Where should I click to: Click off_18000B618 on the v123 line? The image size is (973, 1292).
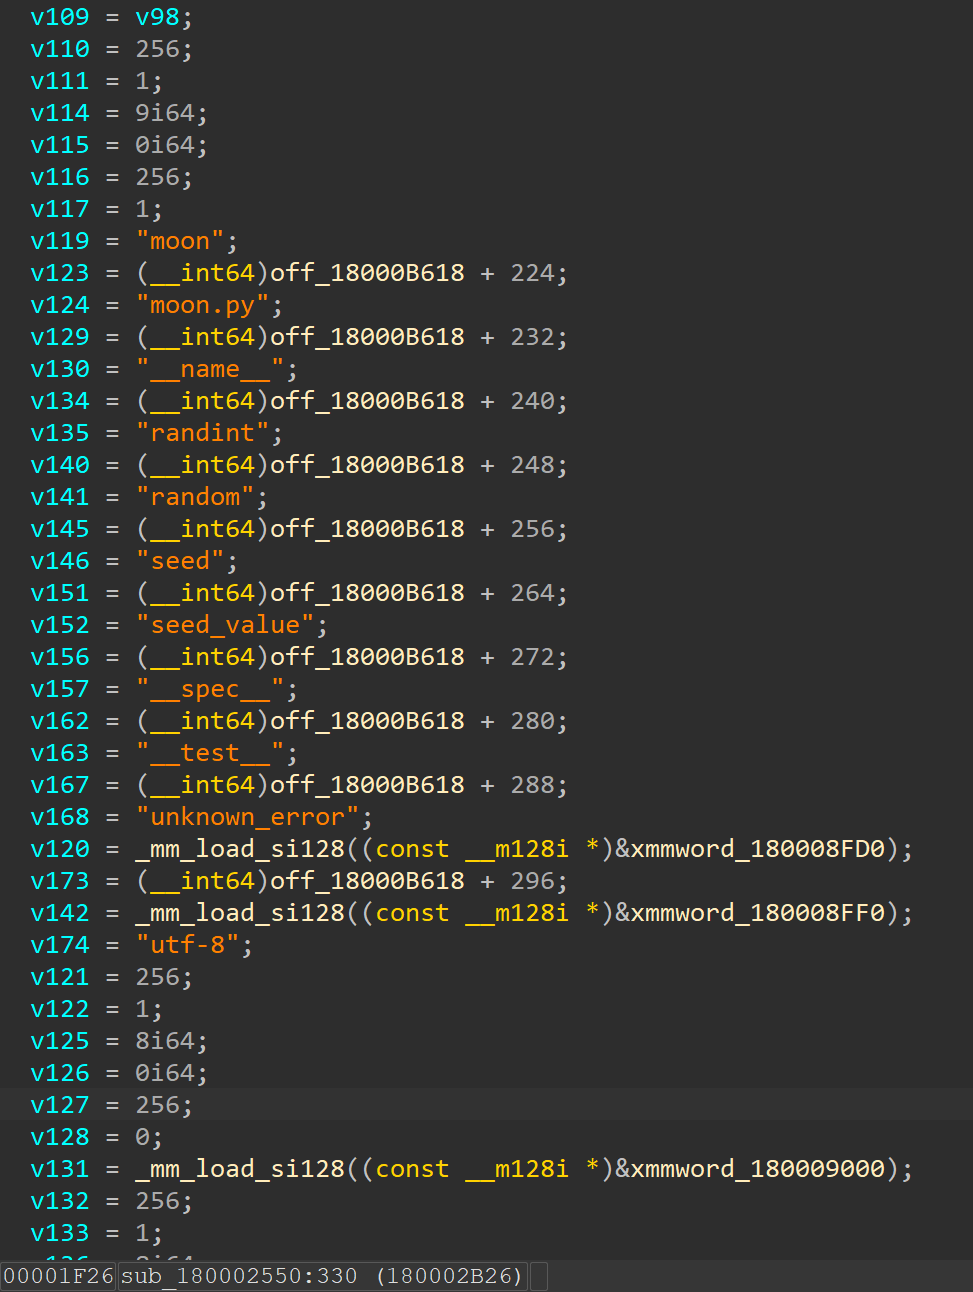point(367,273)
